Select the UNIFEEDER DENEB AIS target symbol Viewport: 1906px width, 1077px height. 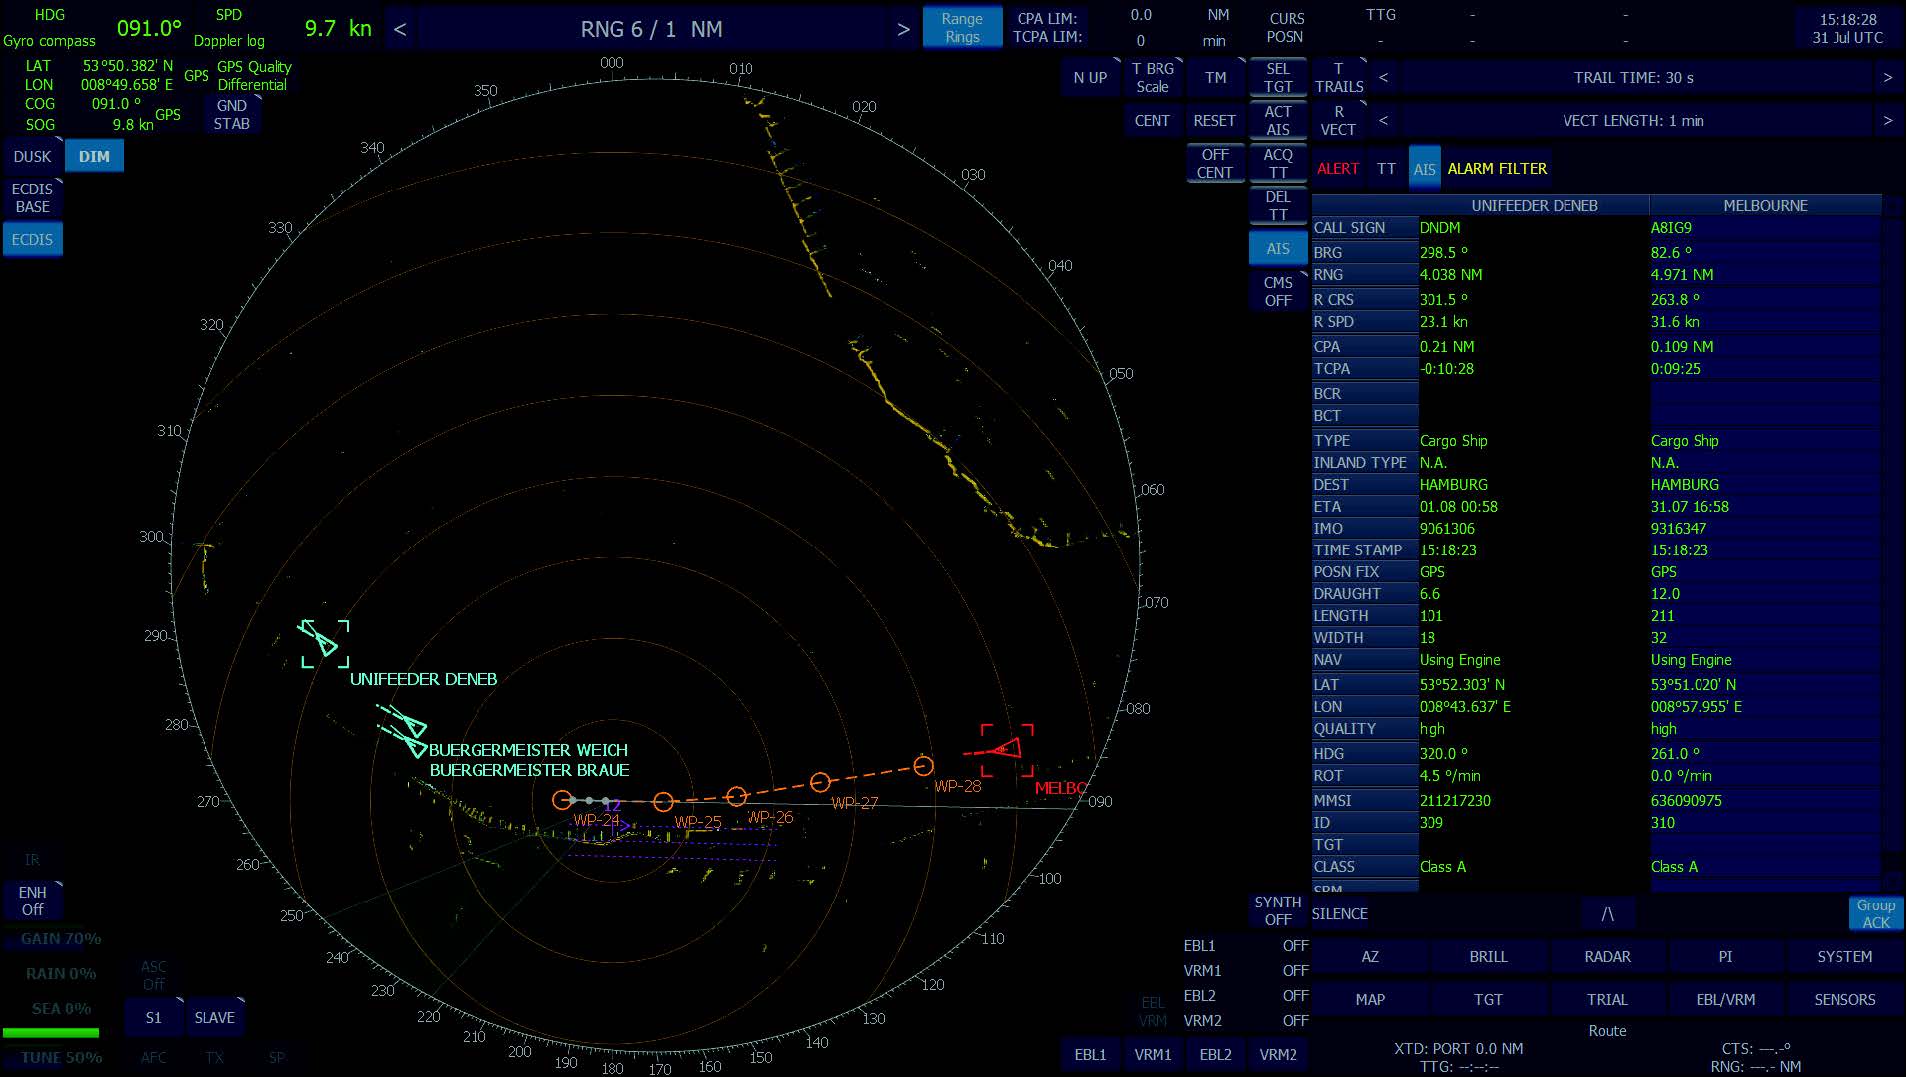[x=325, y=643]
